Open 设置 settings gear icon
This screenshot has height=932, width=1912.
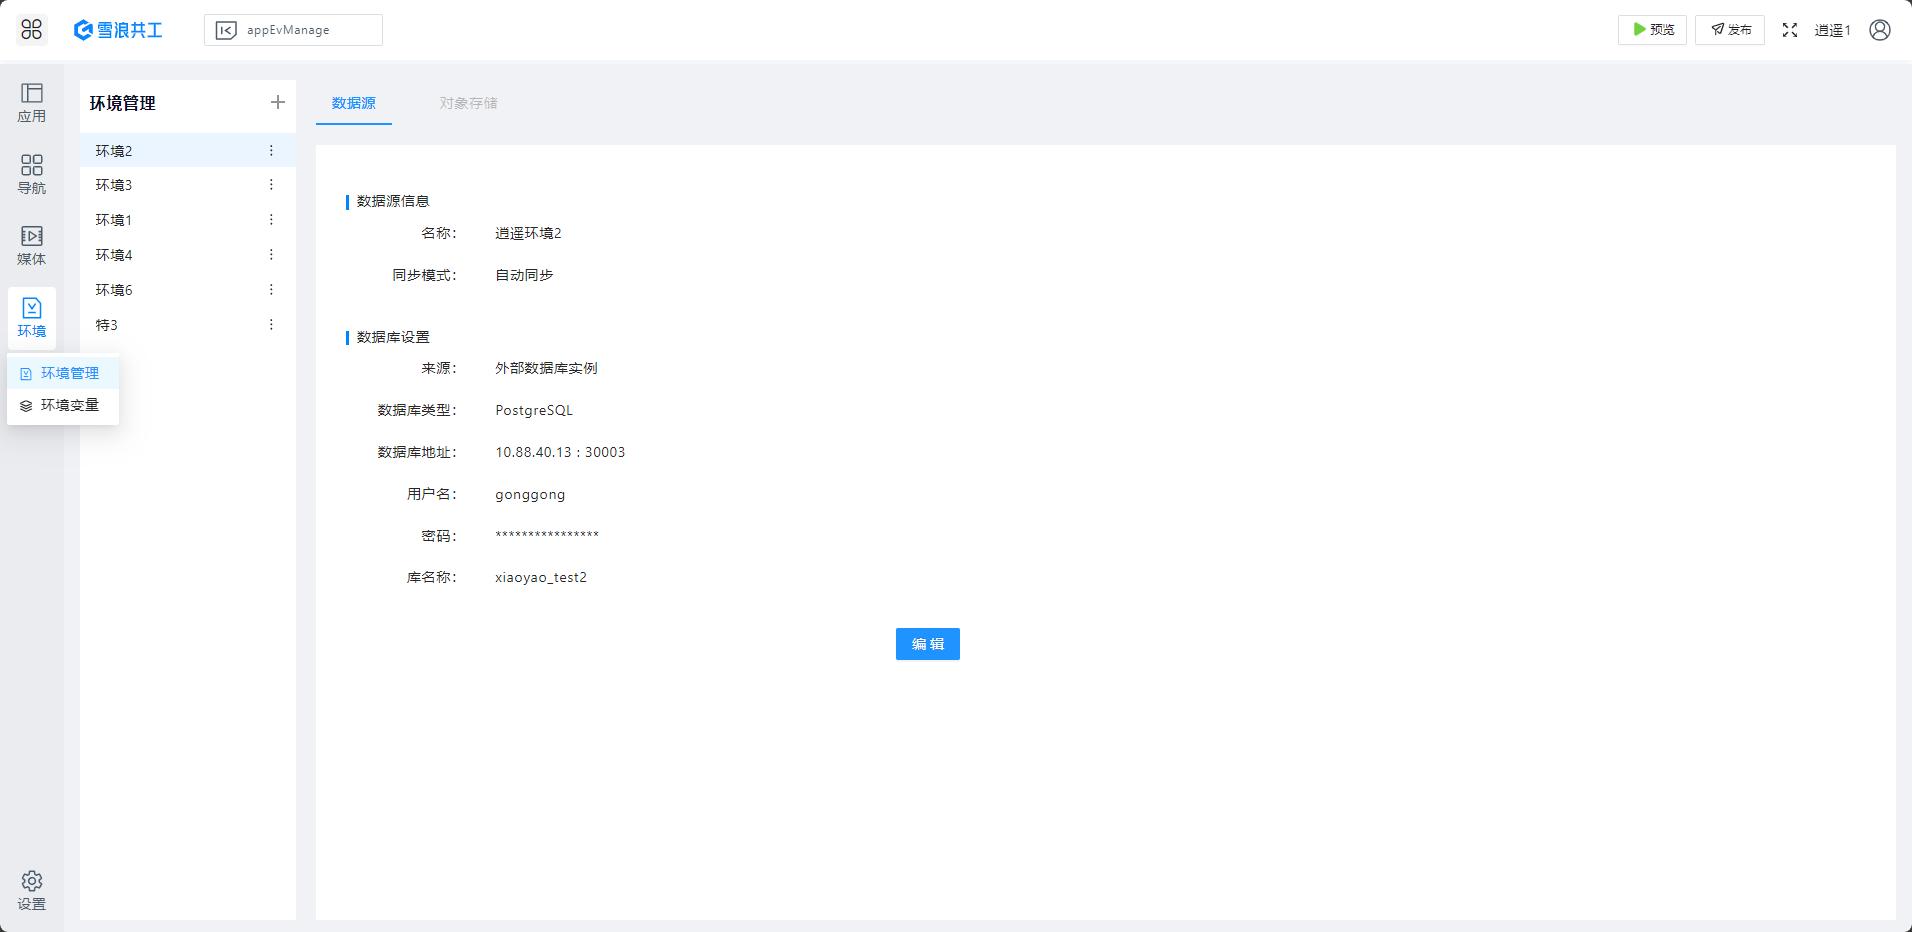[x=32, y=889]
